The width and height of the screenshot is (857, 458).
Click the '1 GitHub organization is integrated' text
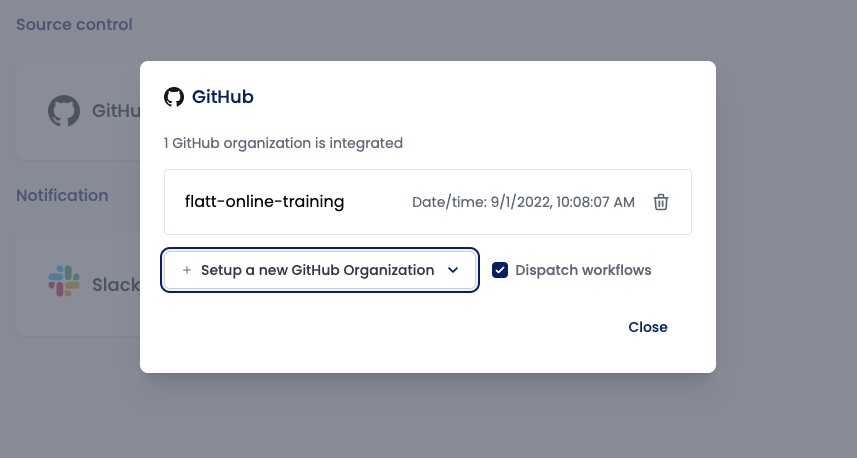[x=283, y=143]
